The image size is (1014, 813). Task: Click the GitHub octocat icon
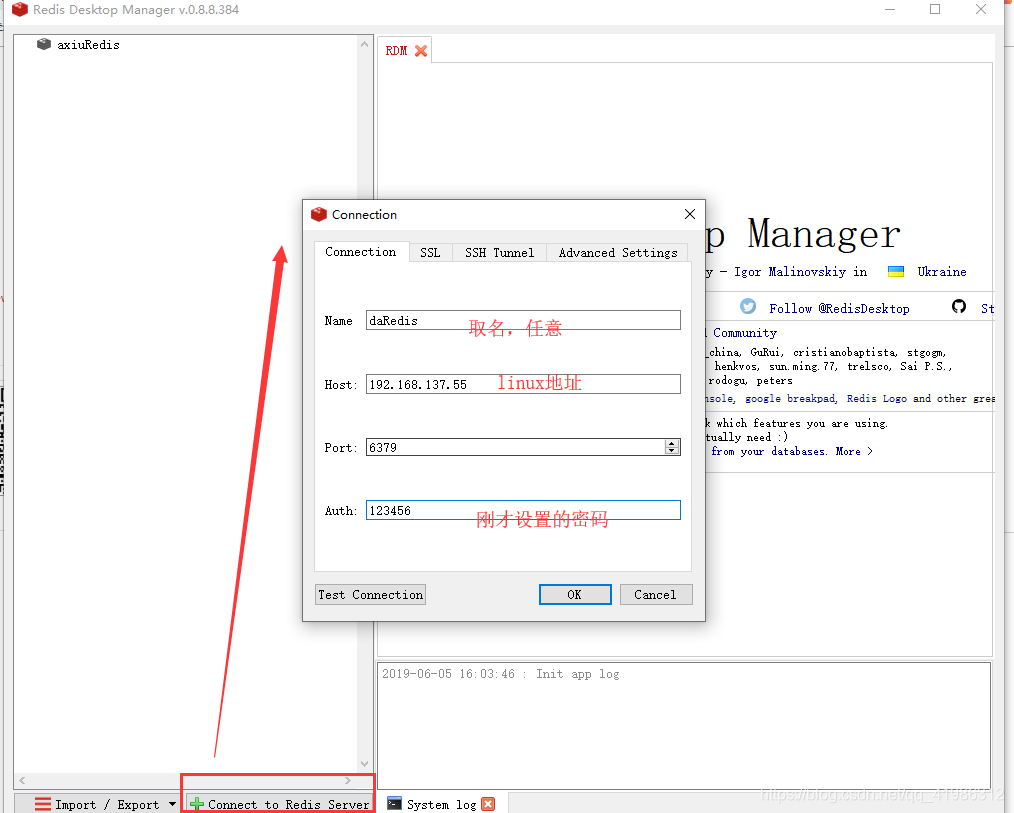[x=959, y=307]
